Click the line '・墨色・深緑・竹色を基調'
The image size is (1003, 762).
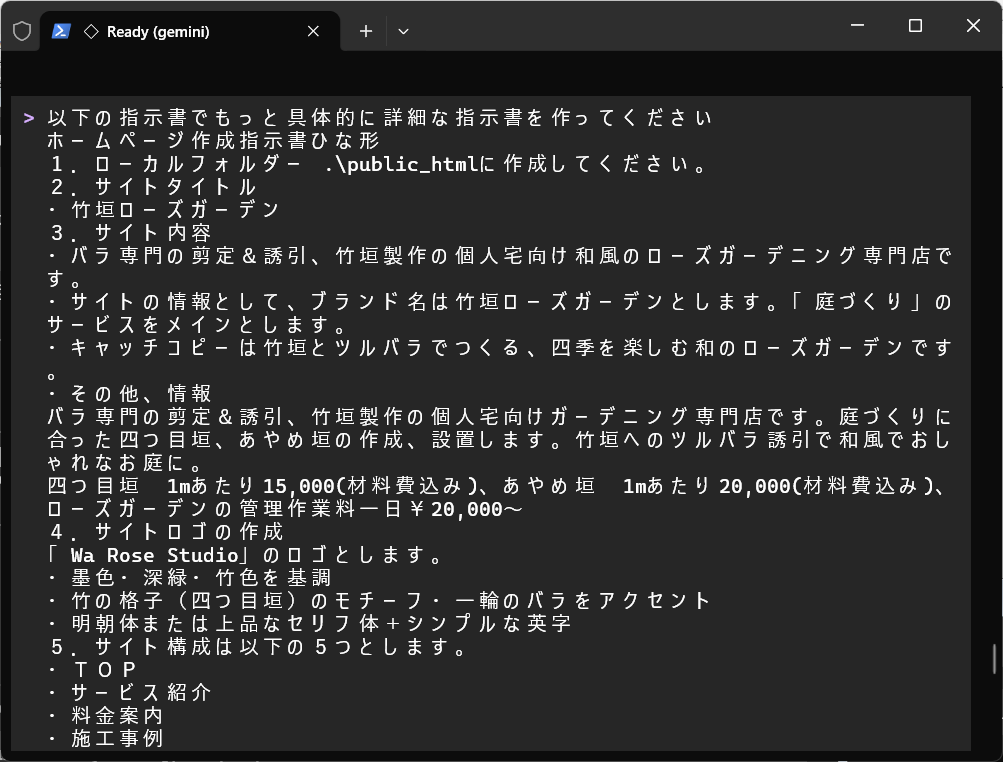click(190, 578)
